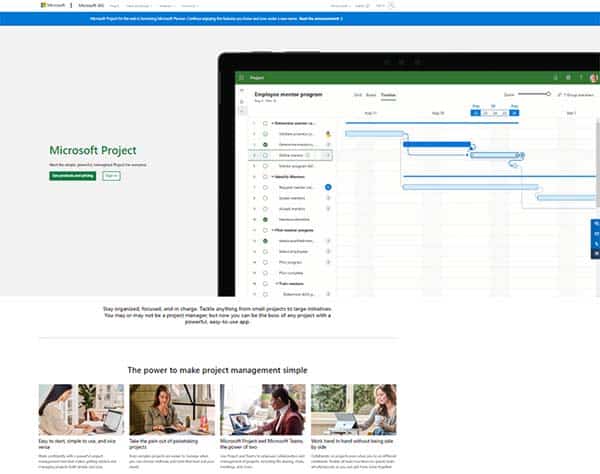
Task: Click the Microsoft 365 link in the header
Action: [x=91, y=6]
